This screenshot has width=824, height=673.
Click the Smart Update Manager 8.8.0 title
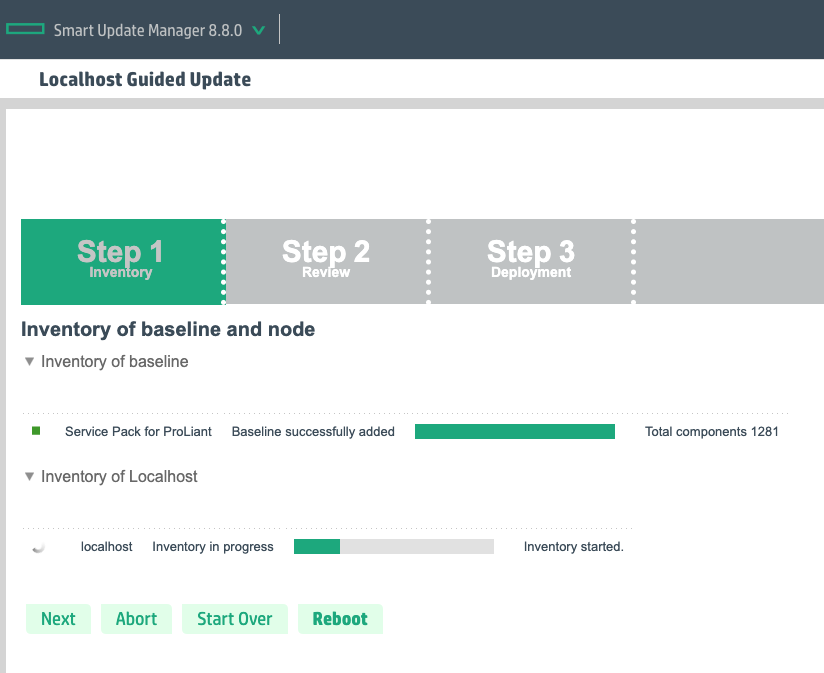[147, 30]
